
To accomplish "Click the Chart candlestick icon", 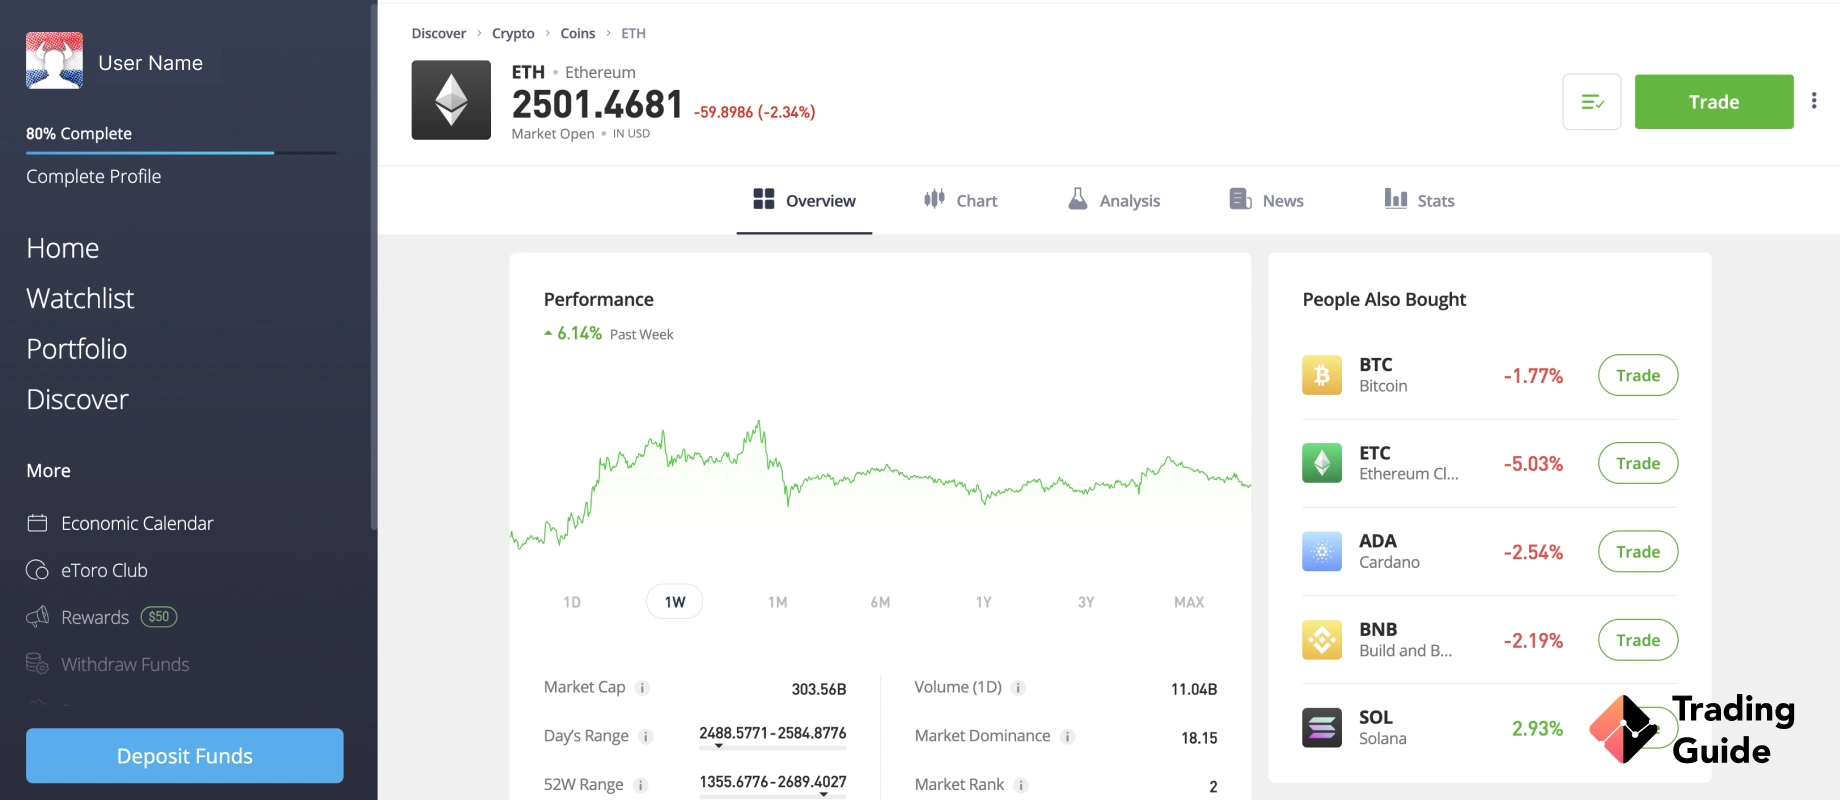I will [934, 199].
